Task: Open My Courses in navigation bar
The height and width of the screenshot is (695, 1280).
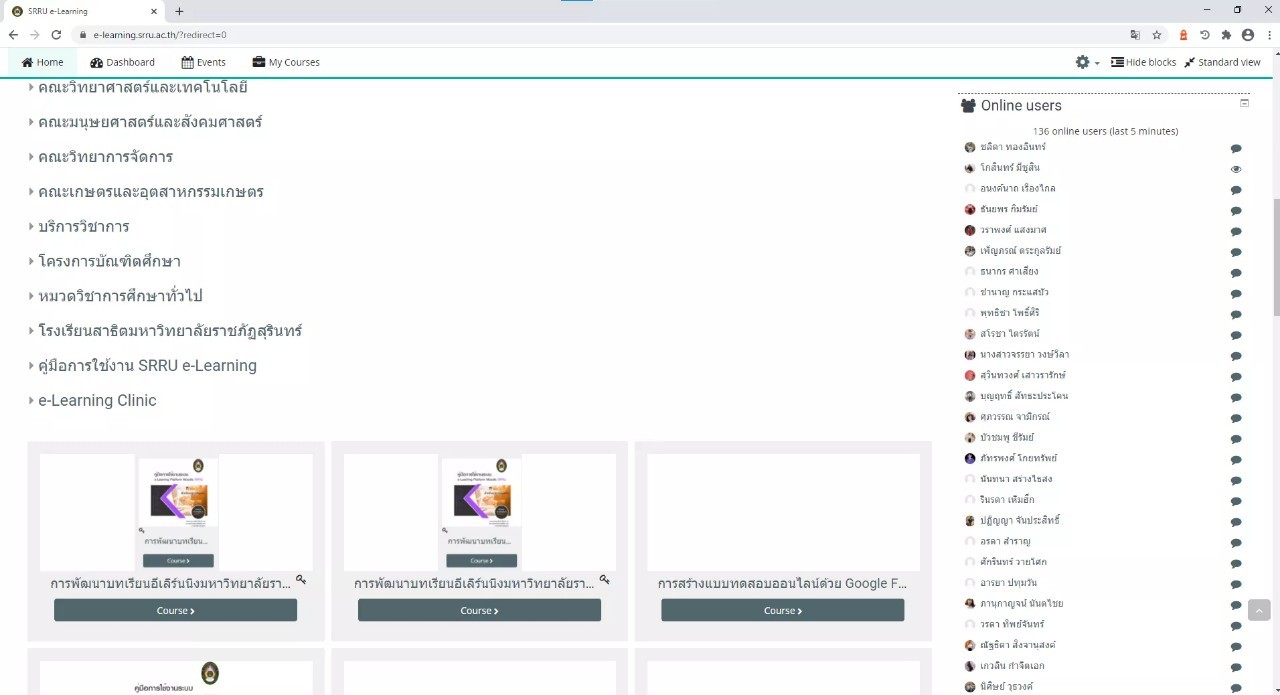Action: tap(286, 62)
